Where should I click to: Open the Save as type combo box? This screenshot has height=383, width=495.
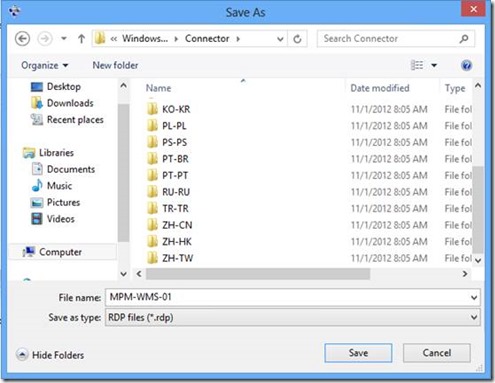coord(293,317)
